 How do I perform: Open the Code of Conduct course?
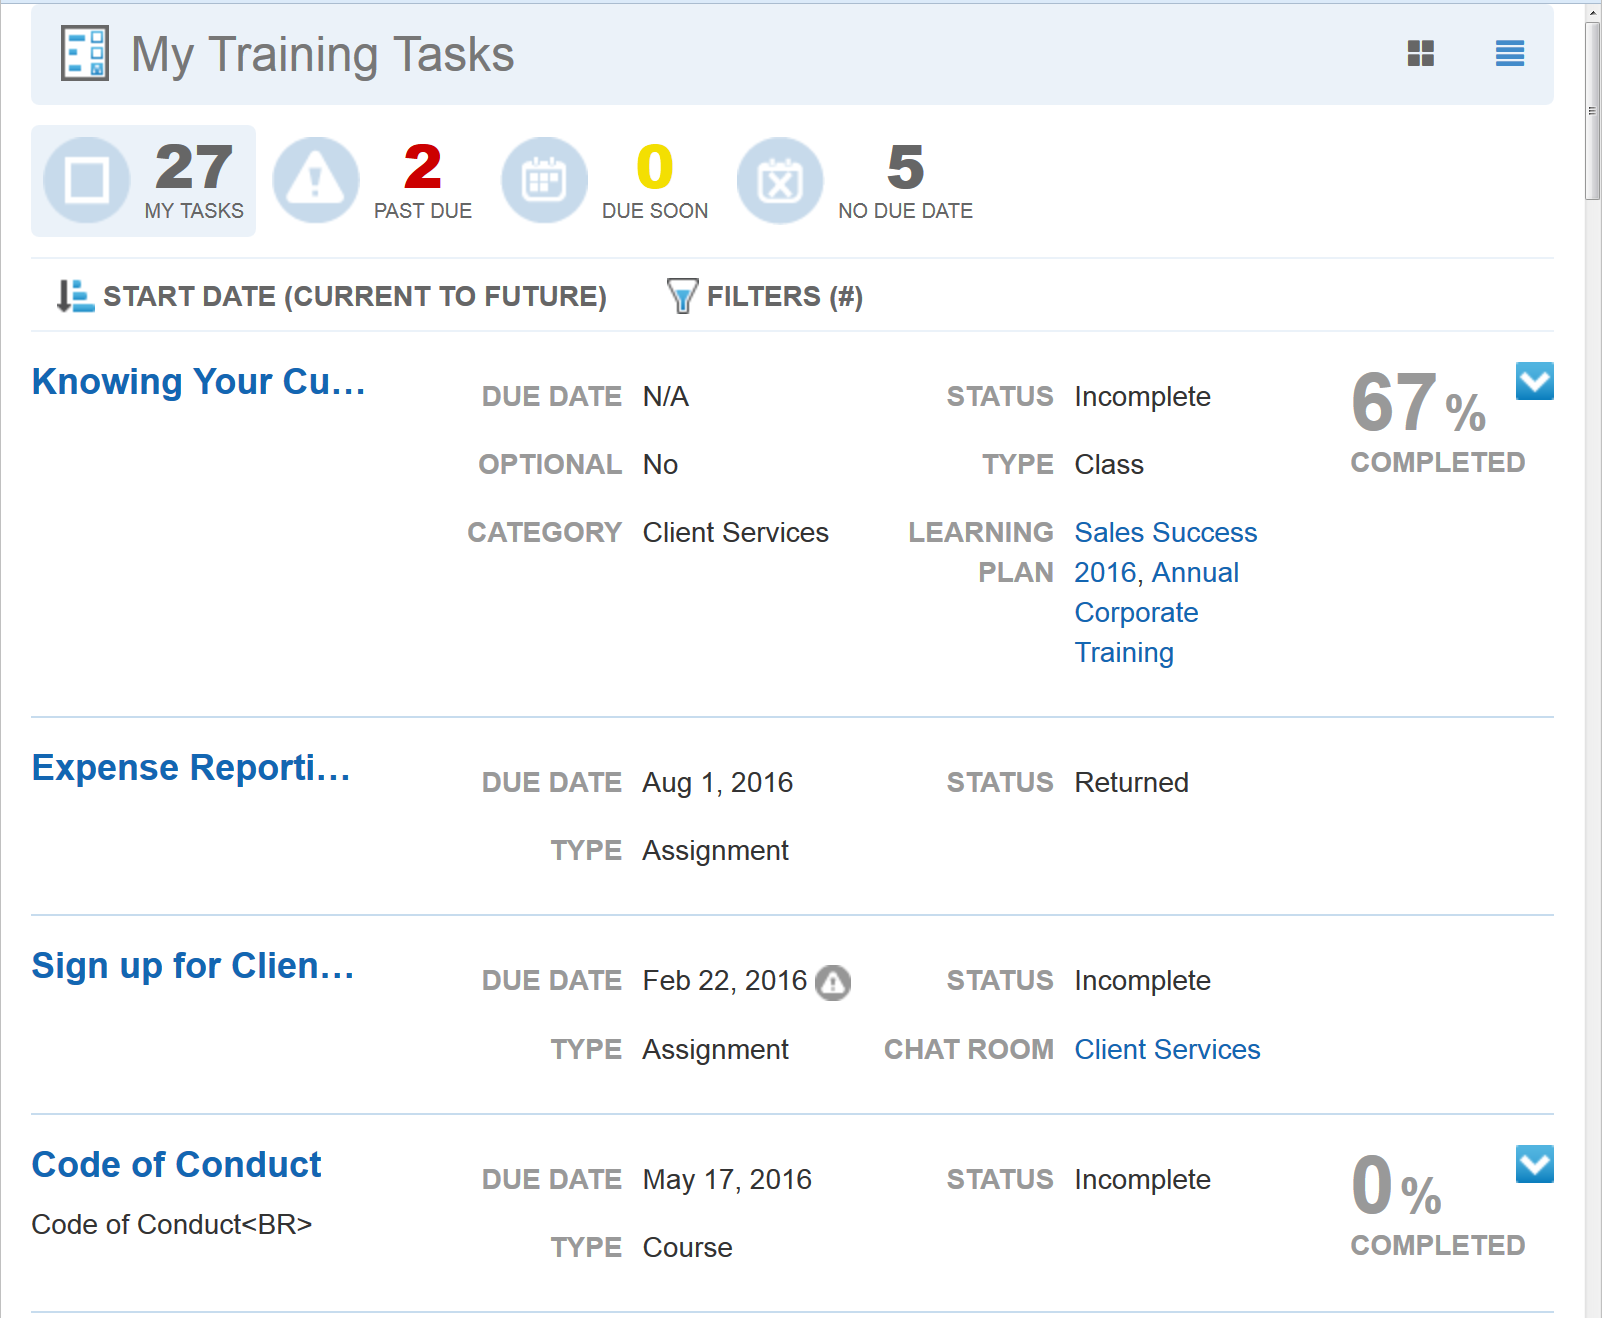click(x=176, y=1165)
